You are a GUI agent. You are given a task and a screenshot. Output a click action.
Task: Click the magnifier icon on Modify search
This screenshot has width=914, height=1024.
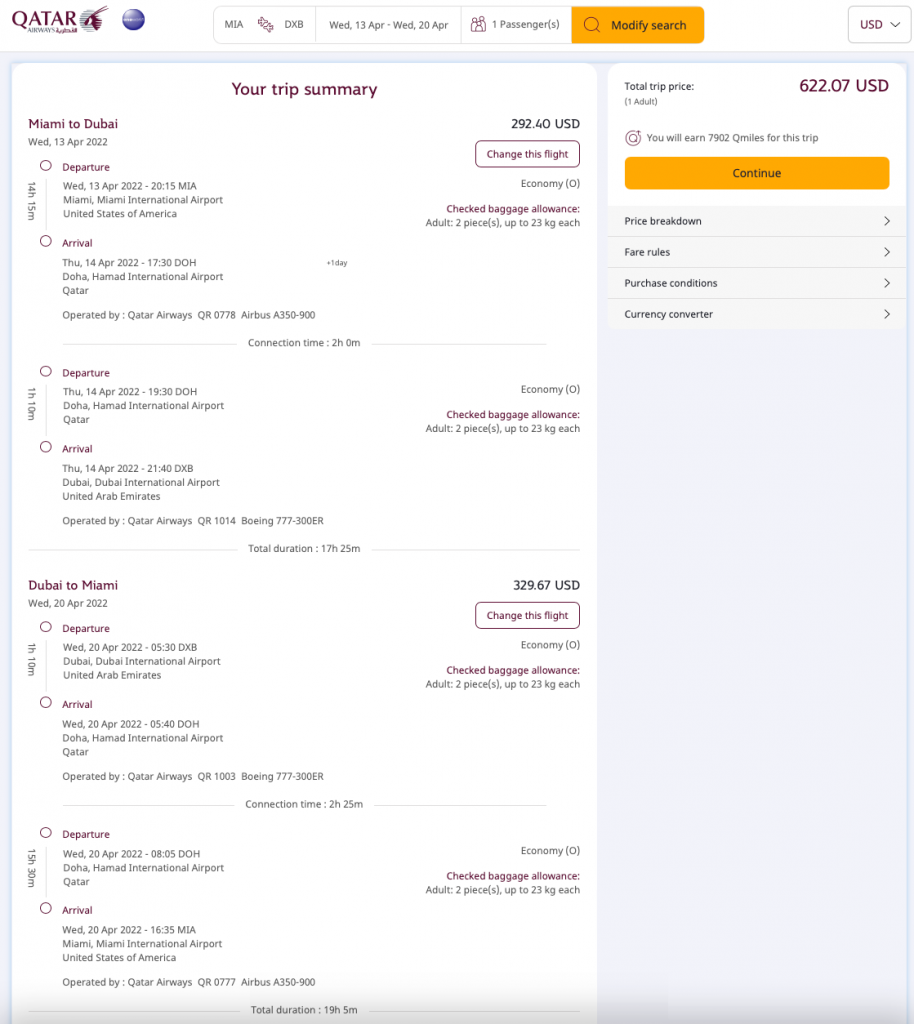point(592,25)
